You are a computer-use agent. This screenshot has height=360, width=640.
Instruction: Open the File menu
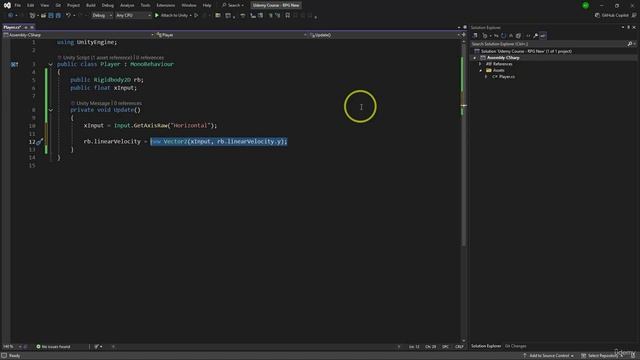(18, 5)
